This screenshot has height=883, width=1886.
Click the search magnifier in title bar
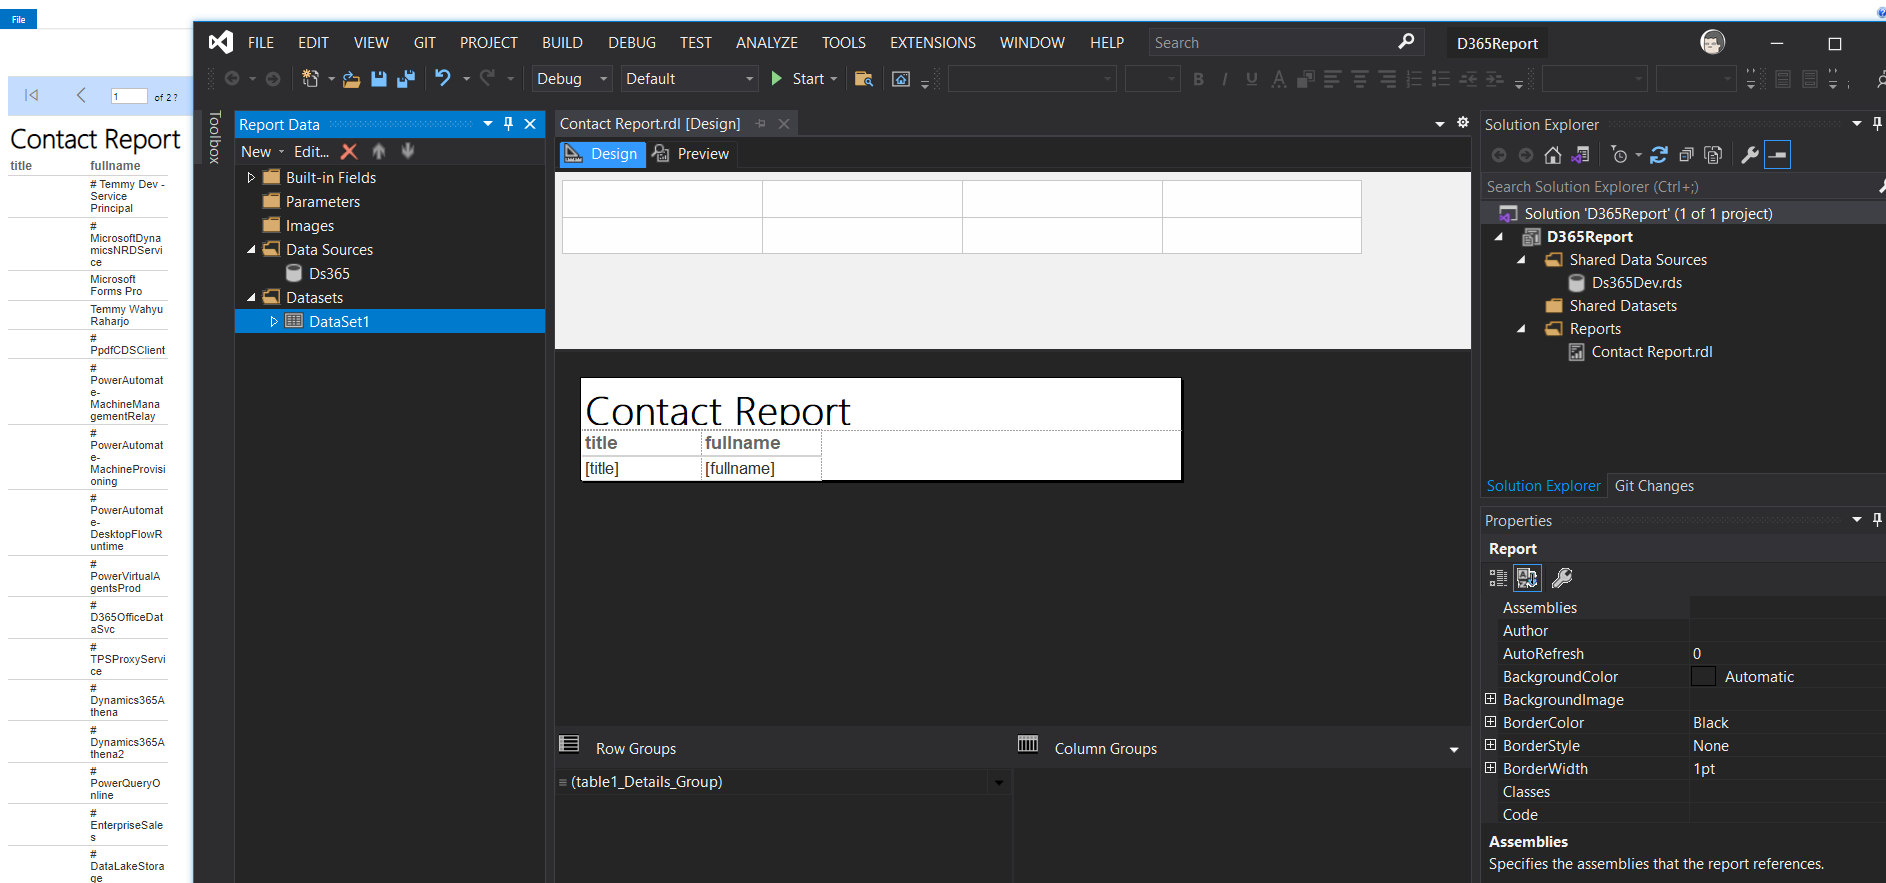(x=1406, y=42)
